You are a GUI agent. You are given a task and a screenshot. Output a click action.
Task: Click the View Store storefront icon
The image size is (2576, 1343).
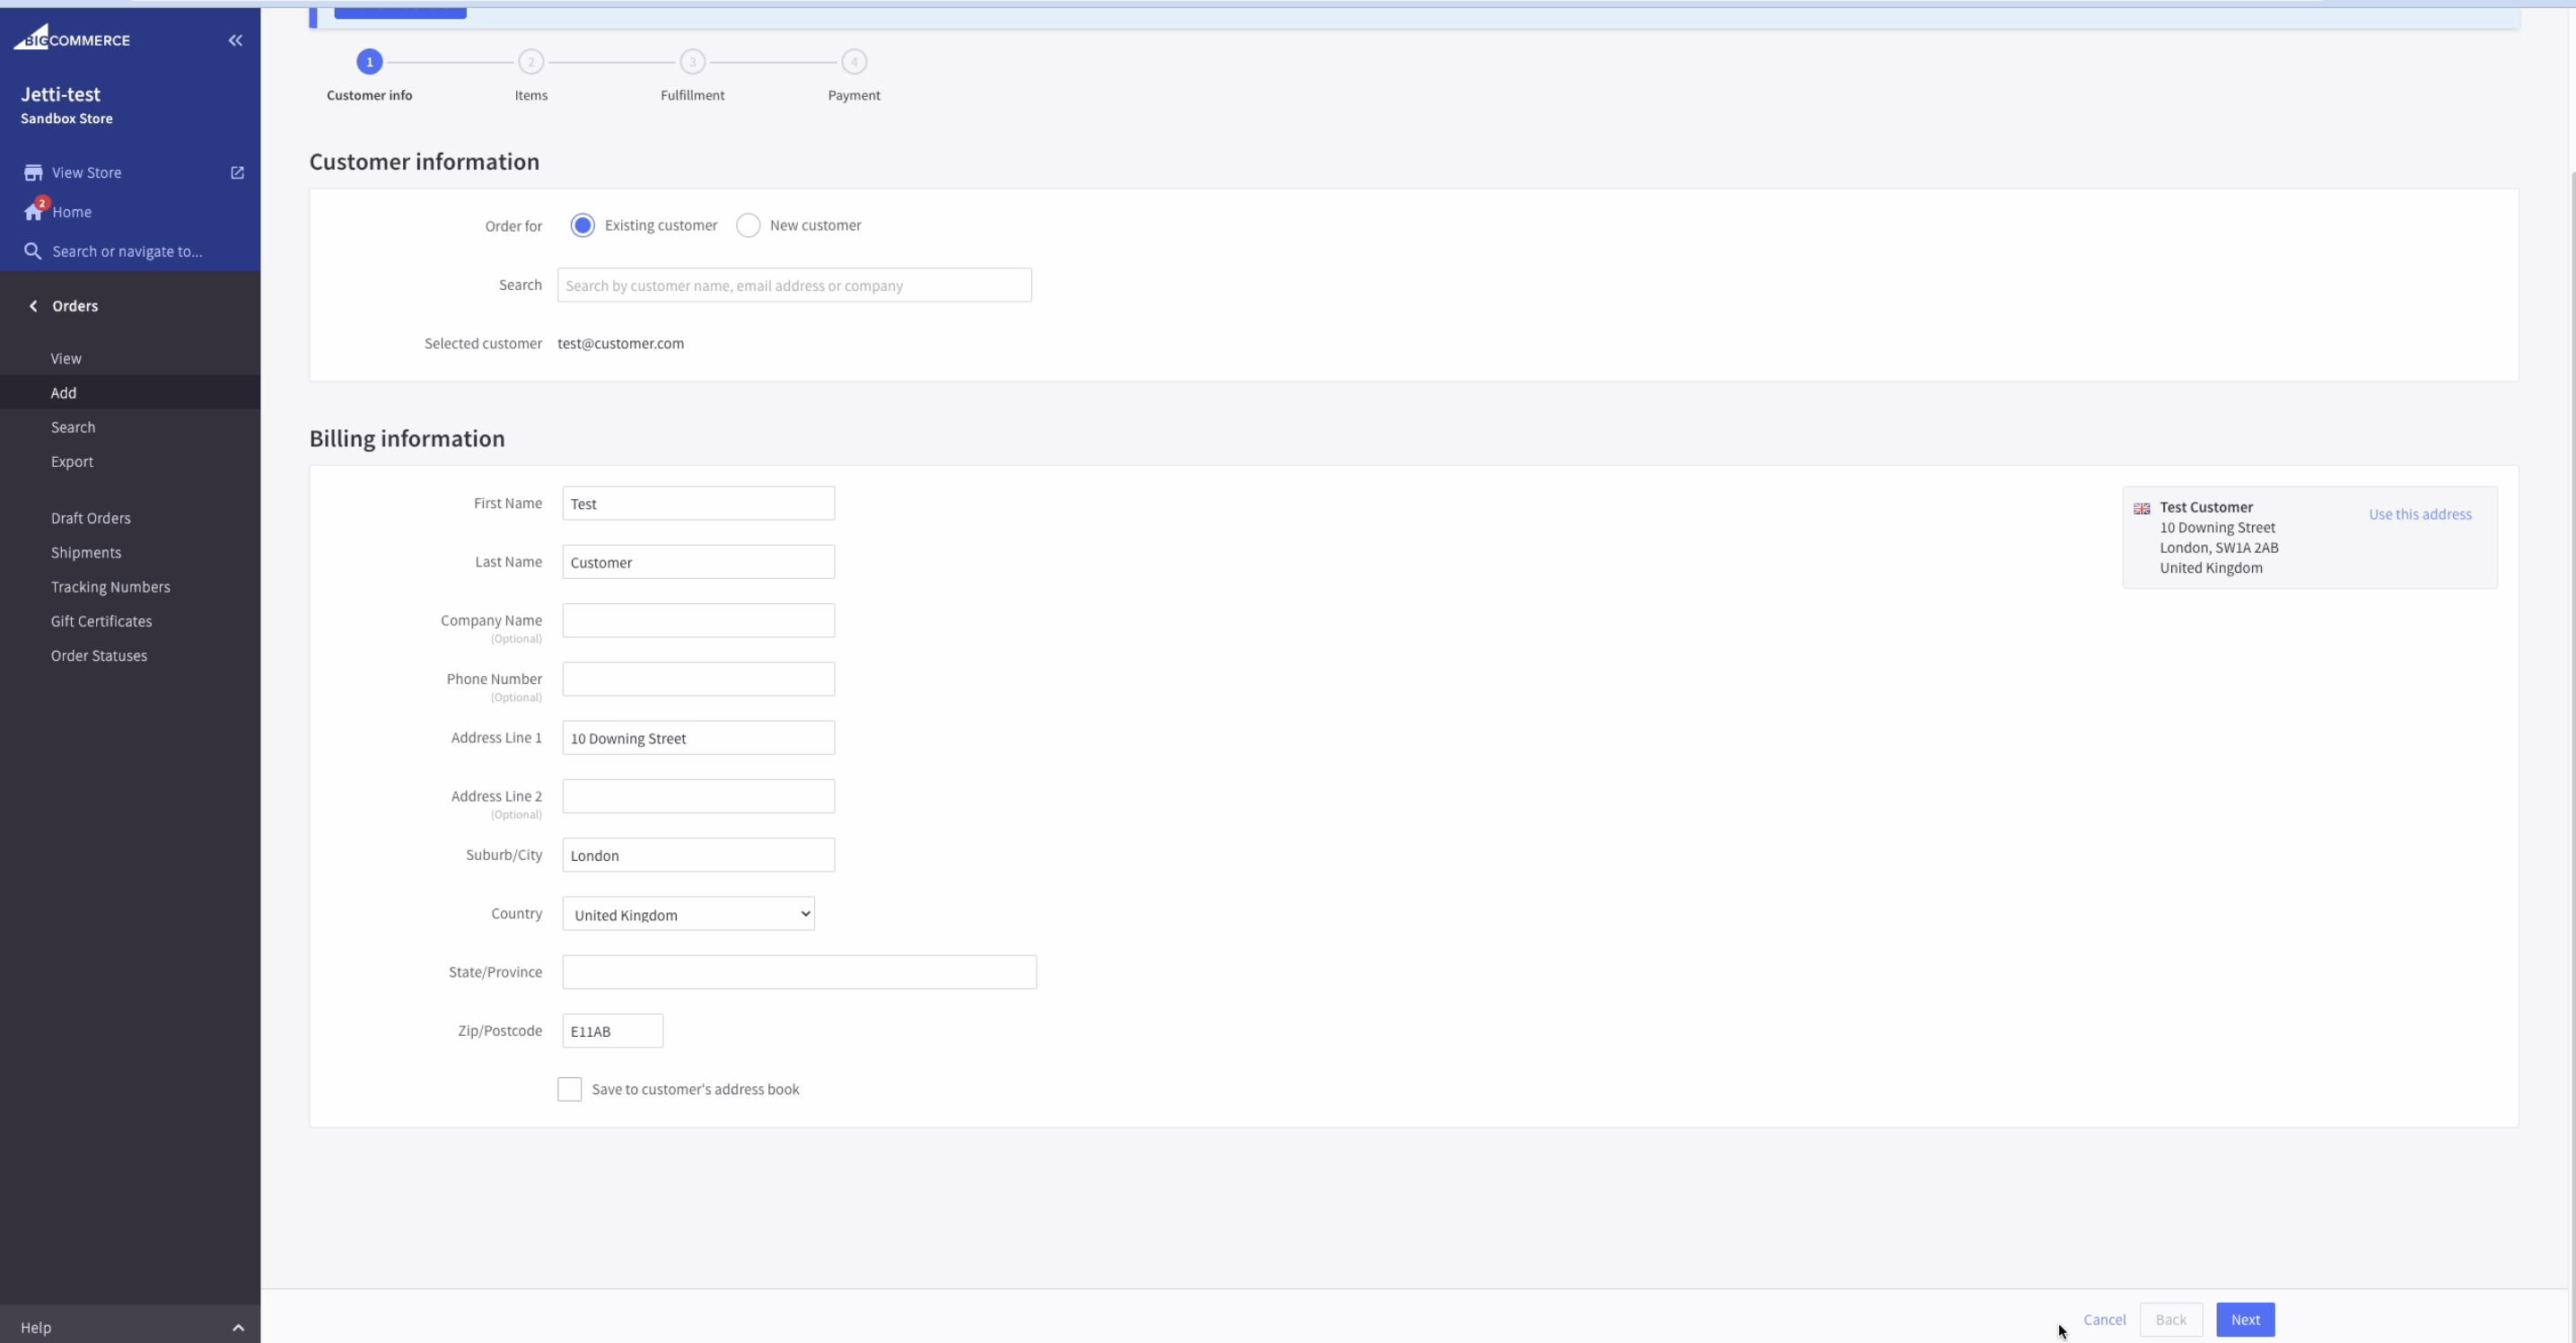(33, 172)
